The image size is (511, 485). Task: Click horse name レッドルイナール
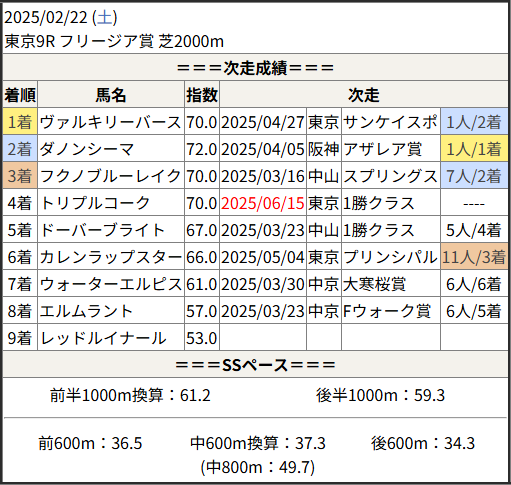(103, 338)
